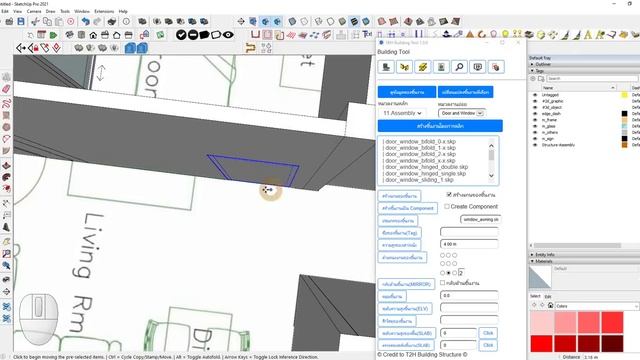This screenshot has width=640, height=360.
Task: Click the wide blue button above file list
Action: [440, 126]
